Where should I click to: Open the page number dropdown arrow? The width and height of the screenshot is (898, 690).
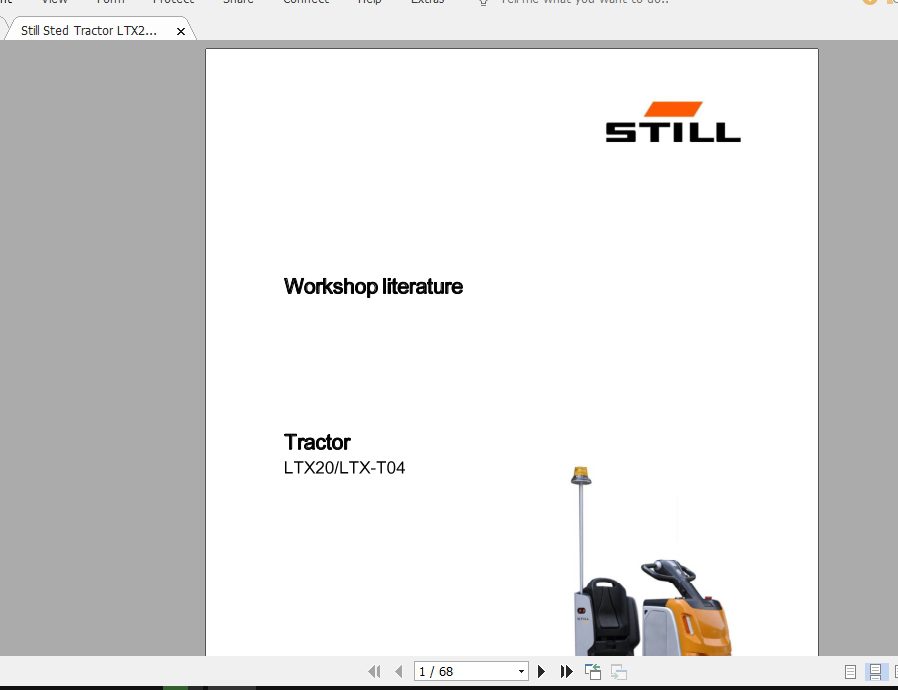[521, 671]
